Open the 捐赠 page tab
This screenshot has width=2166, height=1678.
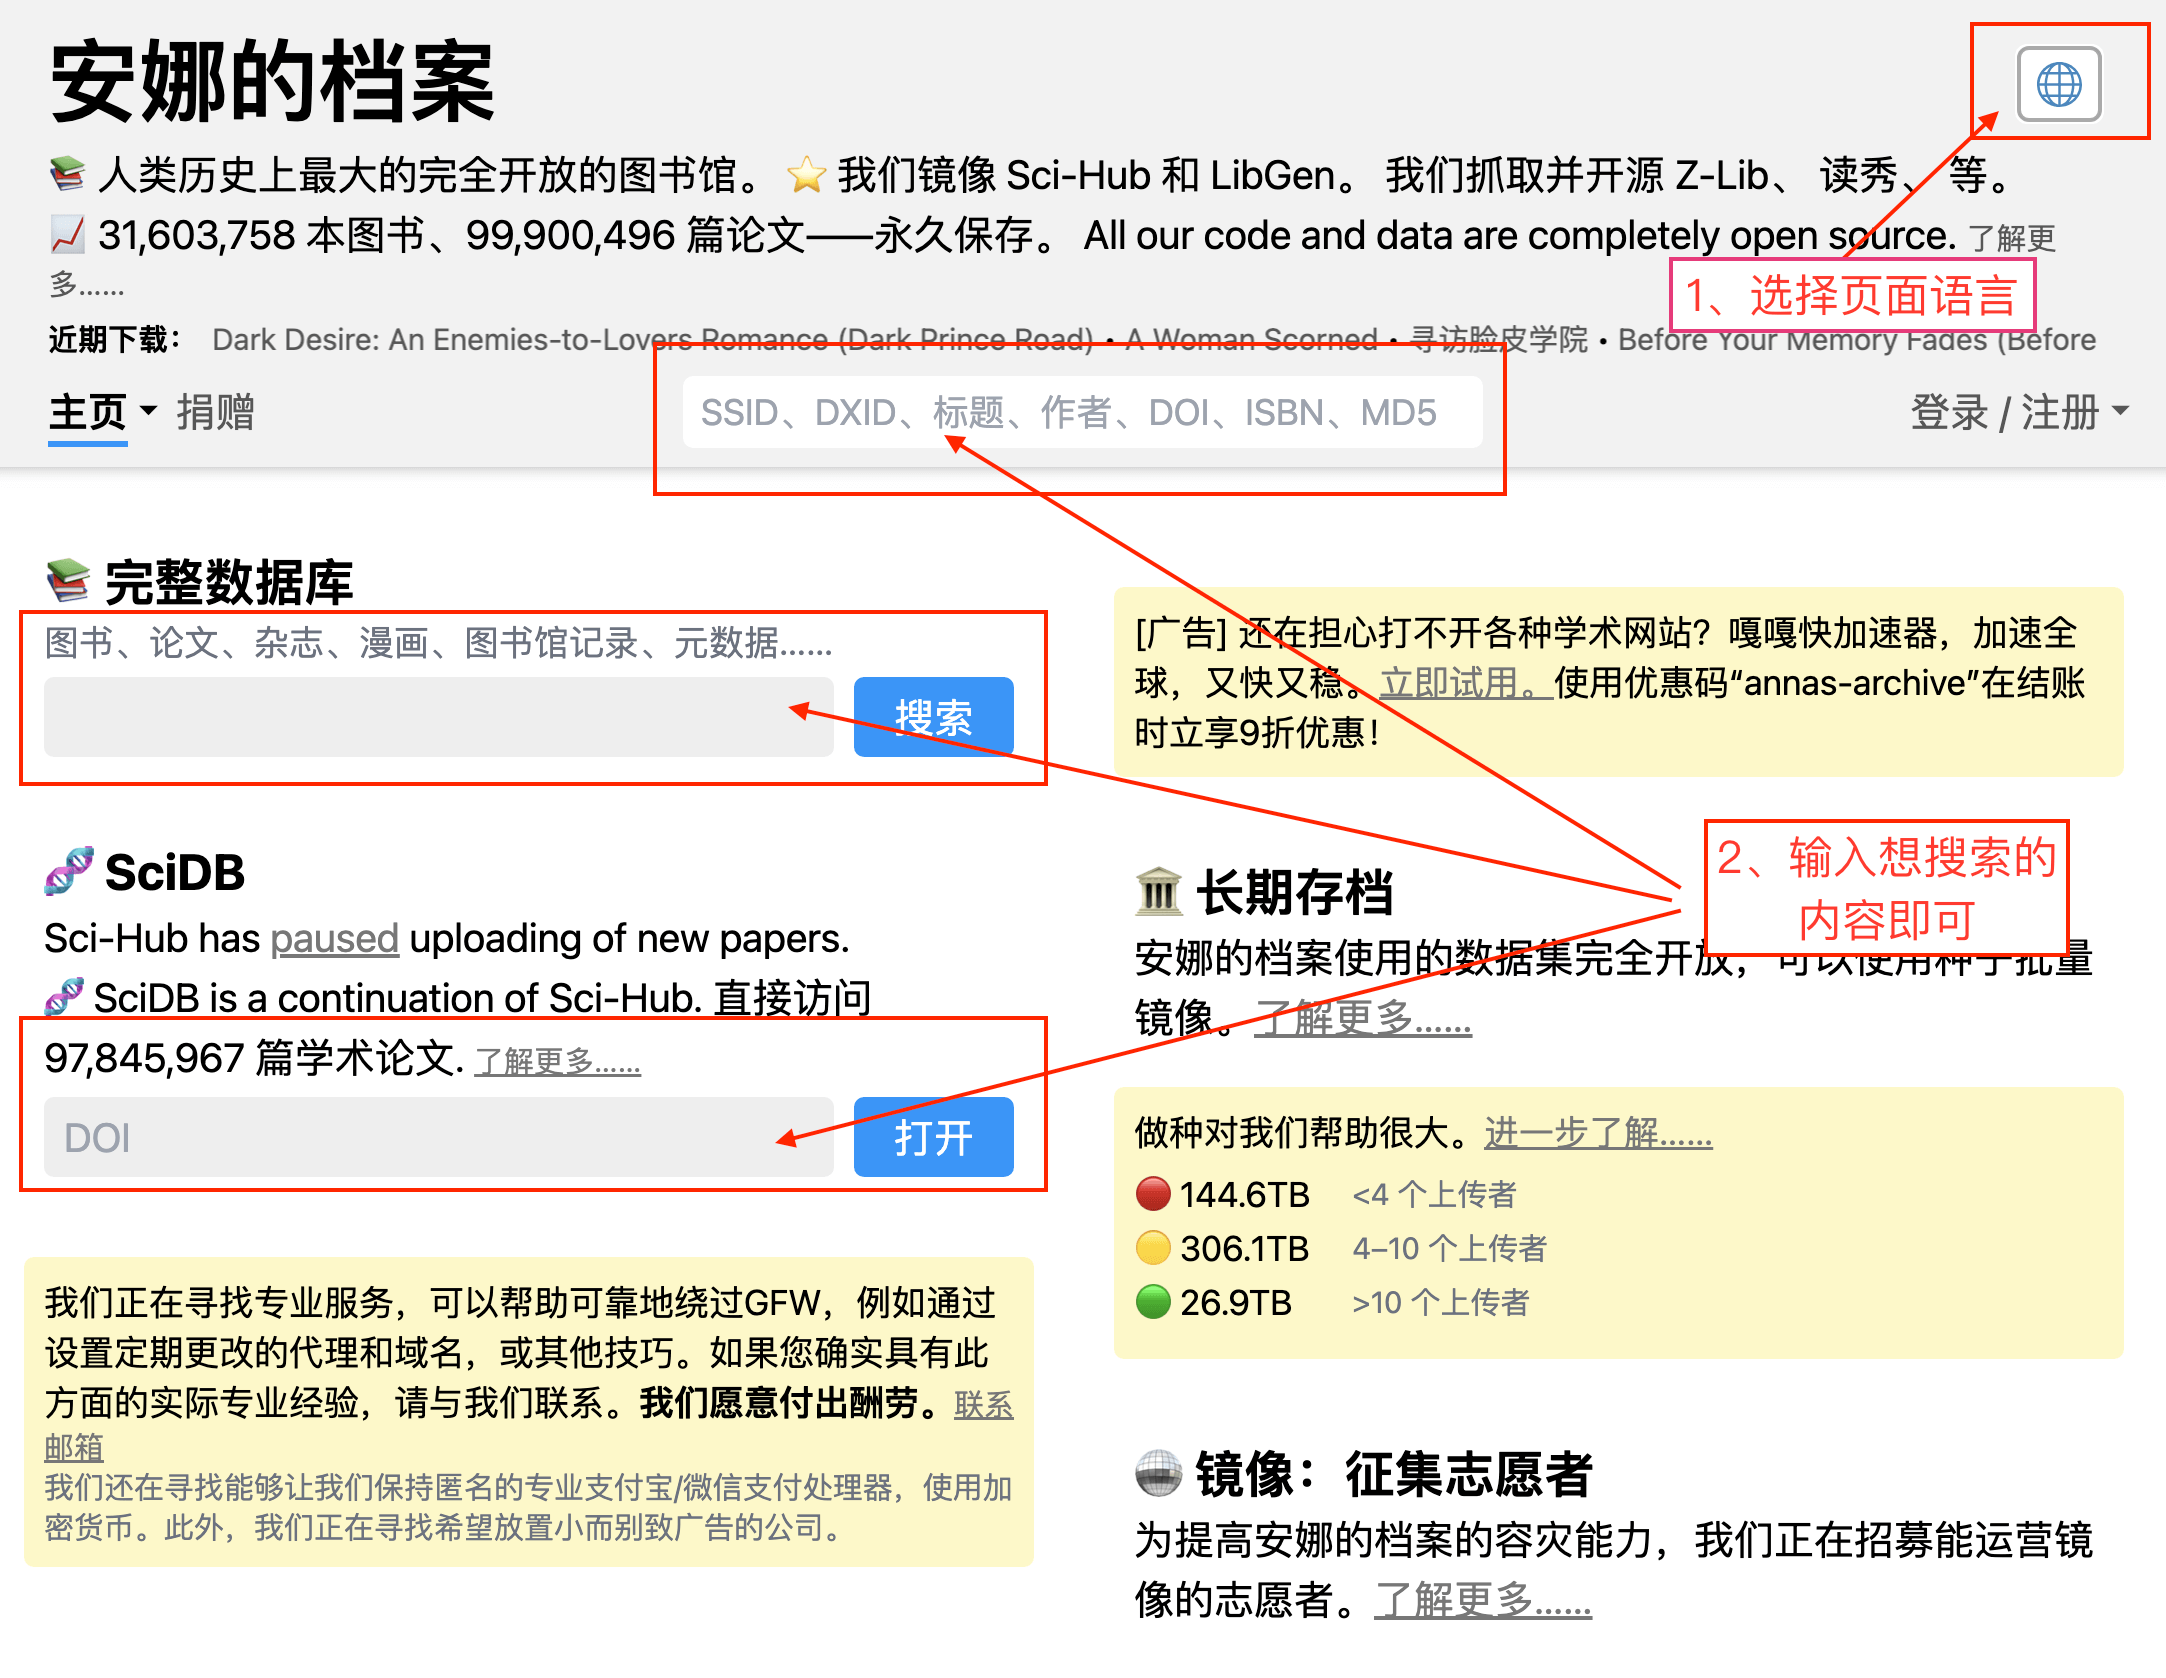215,412
